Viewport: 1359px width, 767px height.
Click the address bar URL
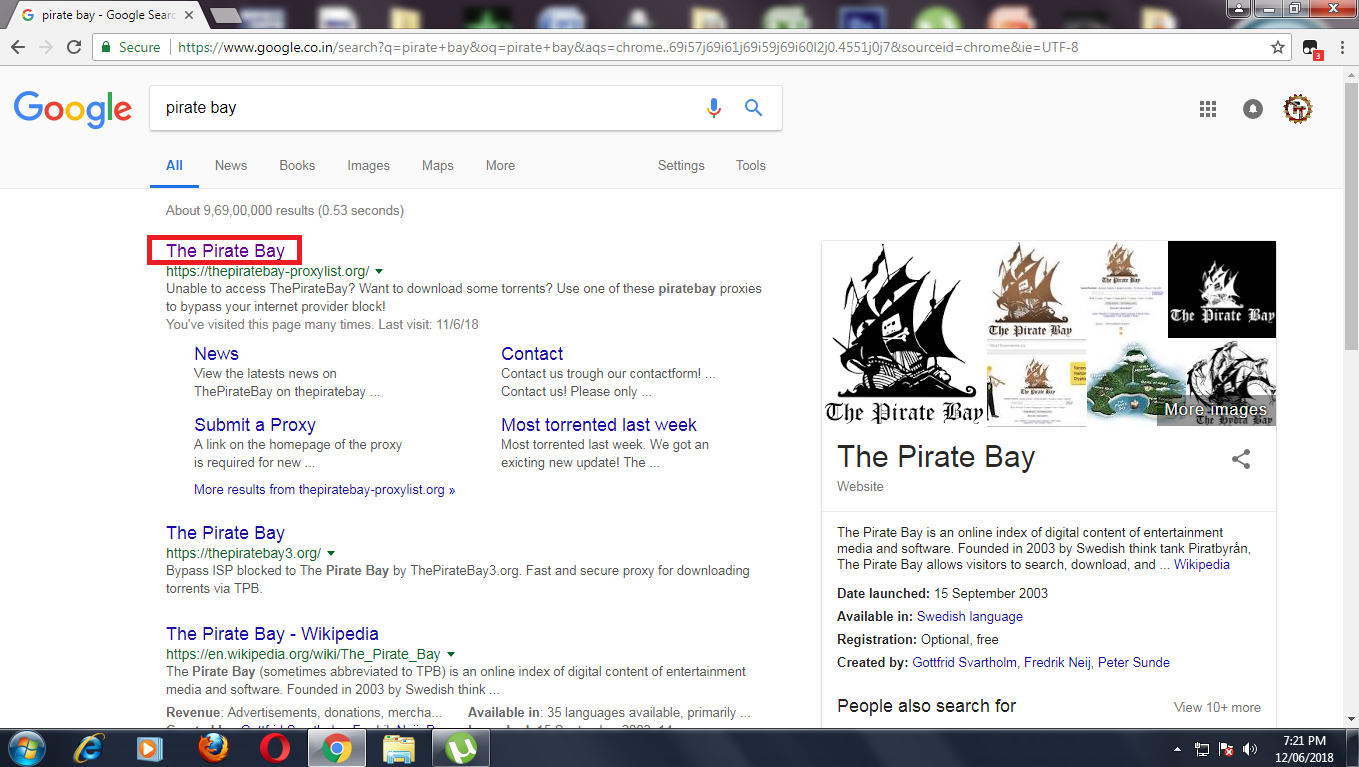628,48
